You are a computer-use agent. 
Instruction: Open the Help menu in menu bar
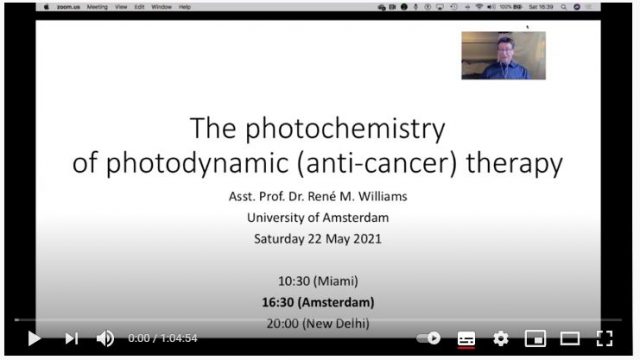[185, 7]
